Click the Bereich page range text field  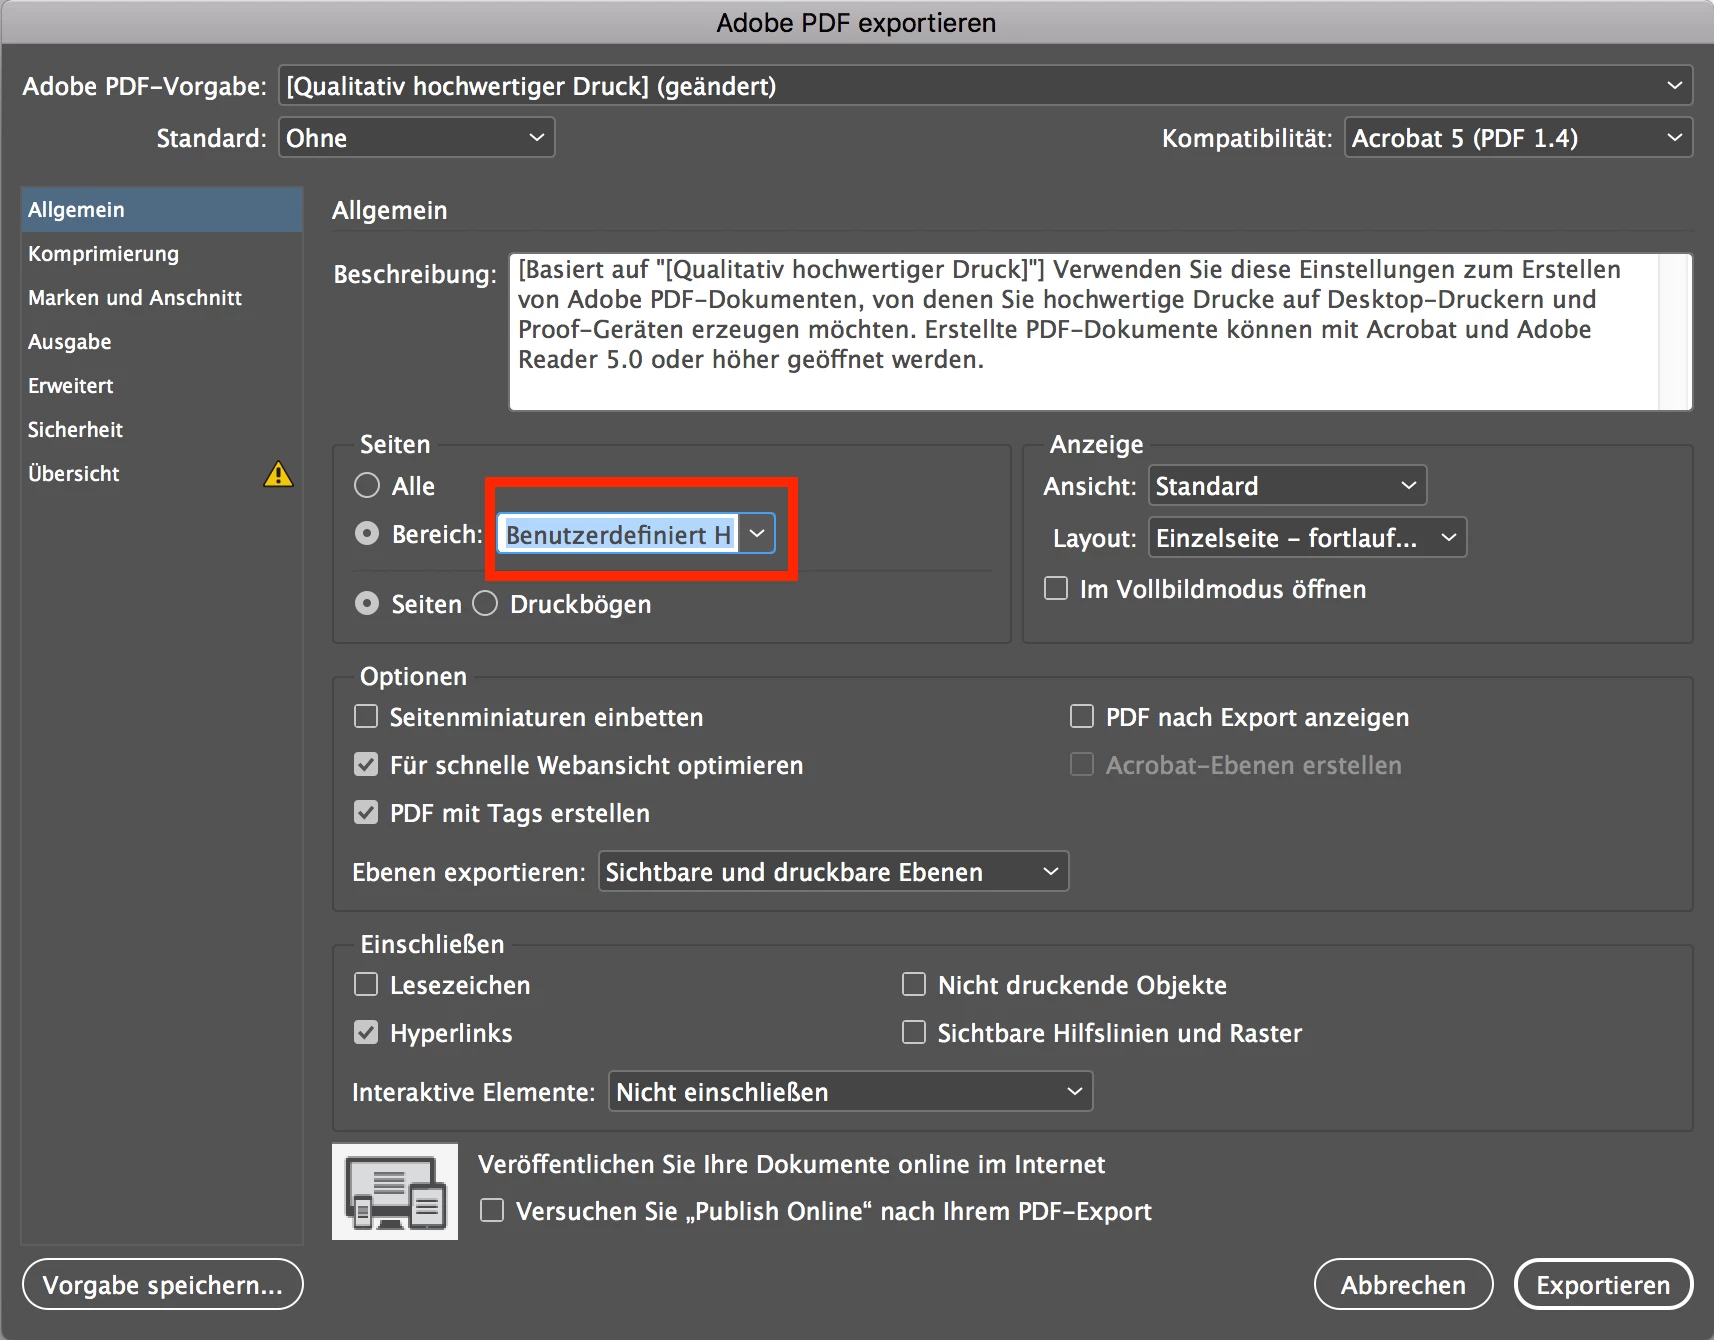point(618,534)
